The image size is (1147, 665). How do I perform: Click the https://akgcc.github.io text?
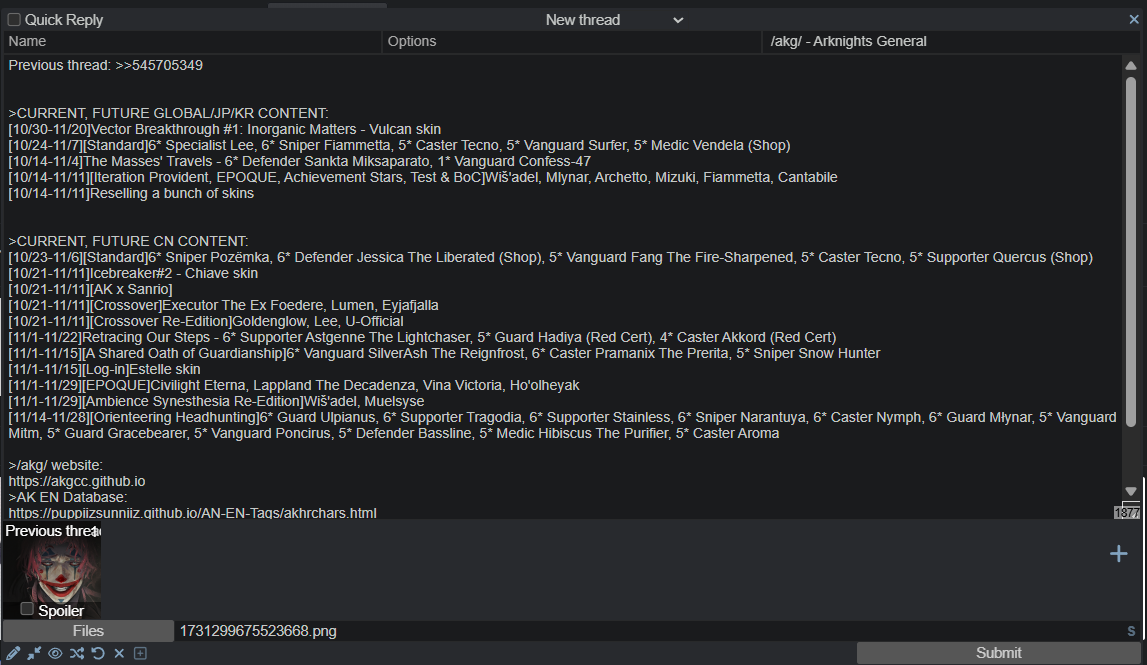(x=77, y=481)
